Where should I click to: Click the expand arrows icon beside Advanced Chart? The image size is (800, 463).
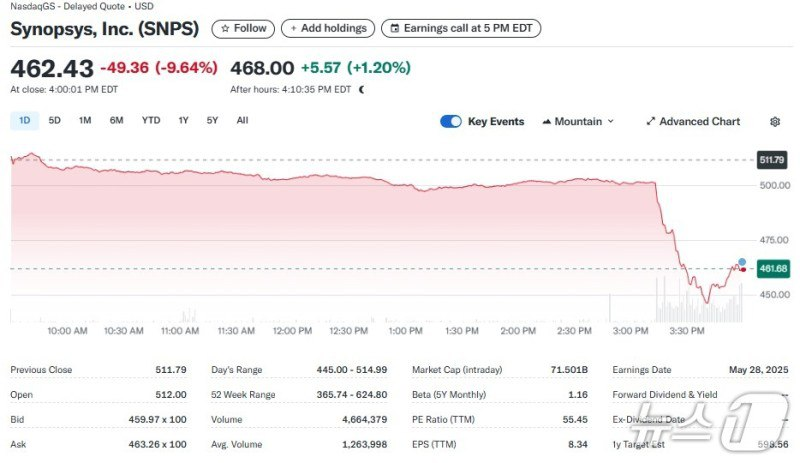[651, 121]
